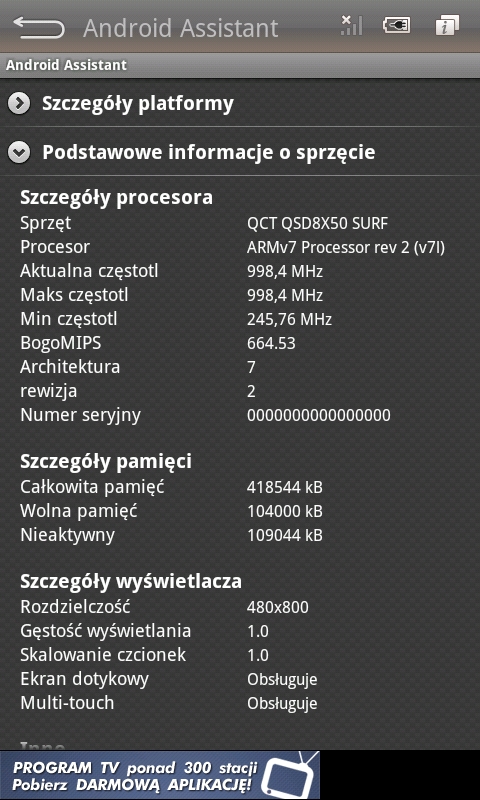The width and height of the screenshot is (480, 800).
Task: Tap the Aktualna częstotl 998,4 MHz row
Action: [x=240, y=271]
